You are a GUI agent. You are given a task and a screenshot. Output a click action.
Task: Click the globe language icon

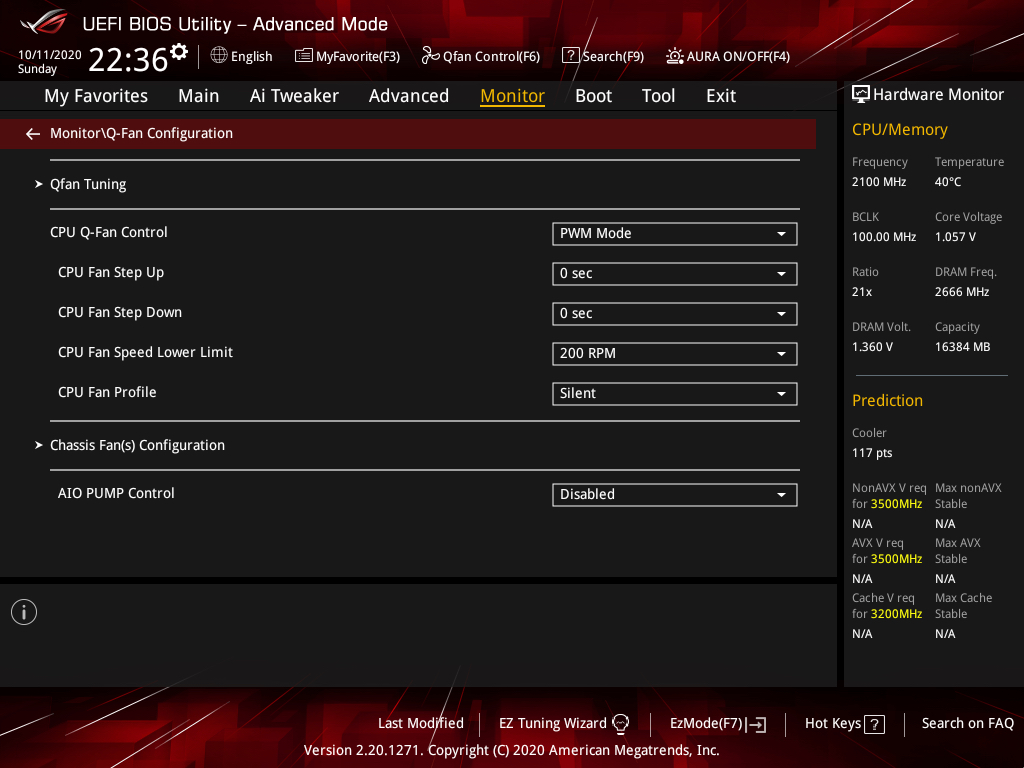(x=219, y=56)
